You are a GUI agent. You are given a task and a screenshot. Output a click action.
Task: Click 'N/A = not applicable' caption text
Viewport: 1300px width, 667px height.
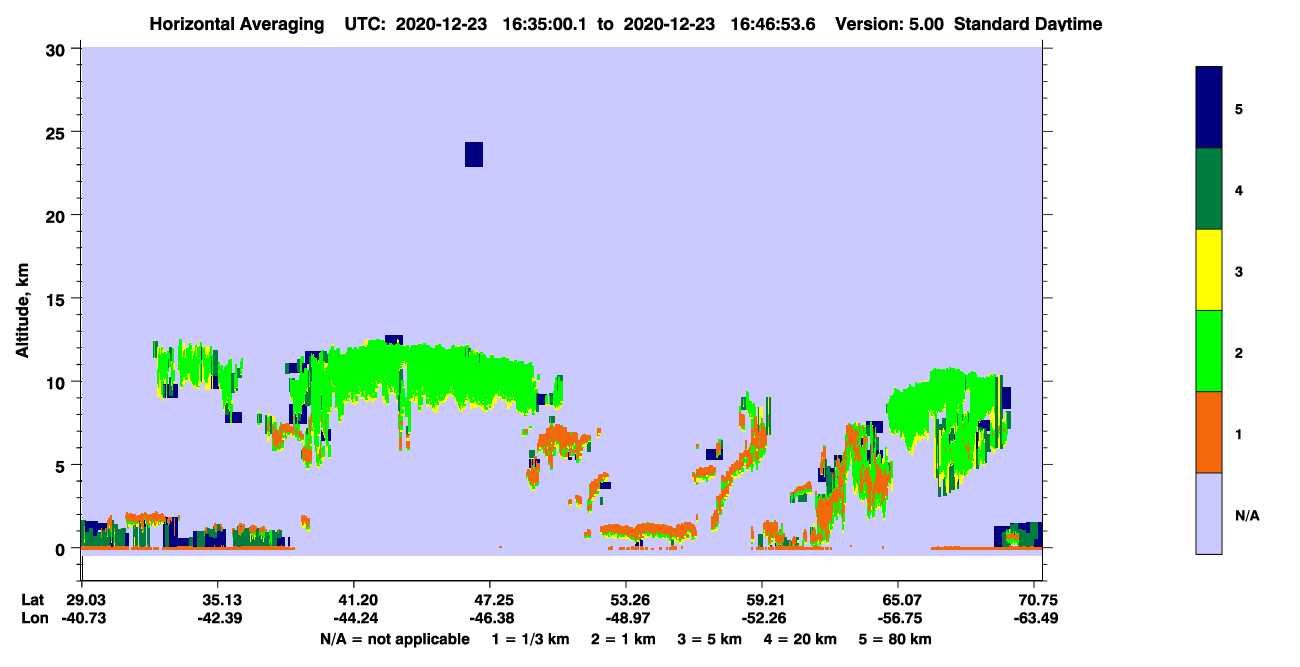pos(394,639)
